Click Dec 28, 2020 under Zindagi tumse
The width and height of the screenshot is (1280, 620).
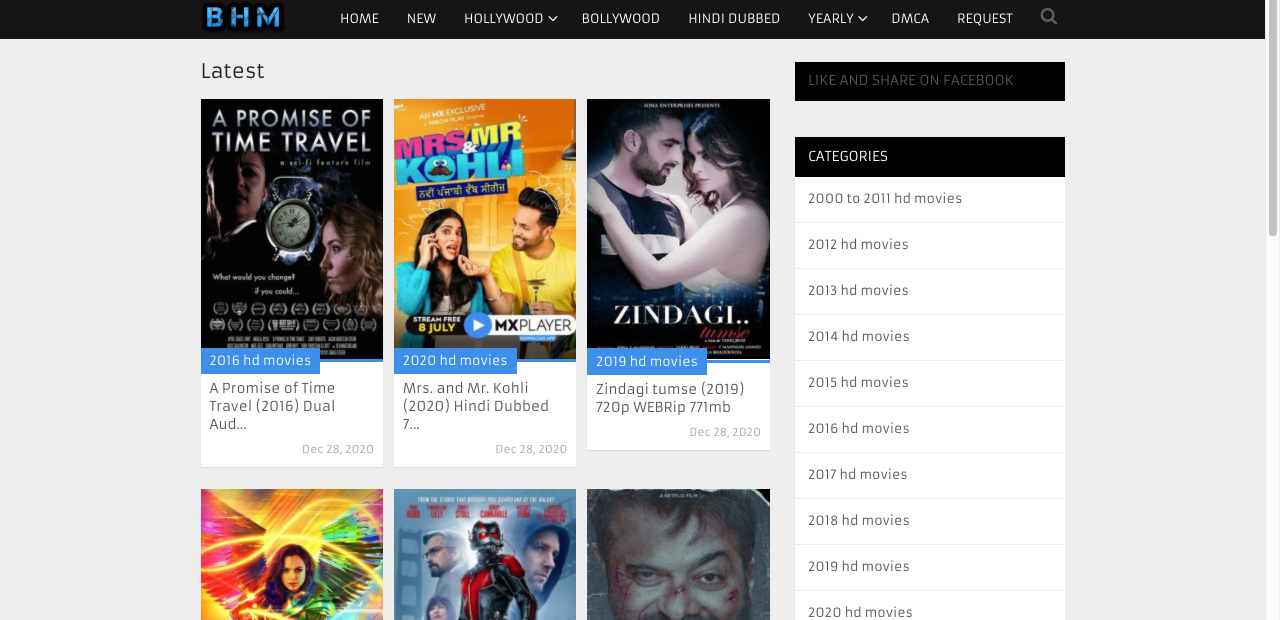[x=725, y=433]
